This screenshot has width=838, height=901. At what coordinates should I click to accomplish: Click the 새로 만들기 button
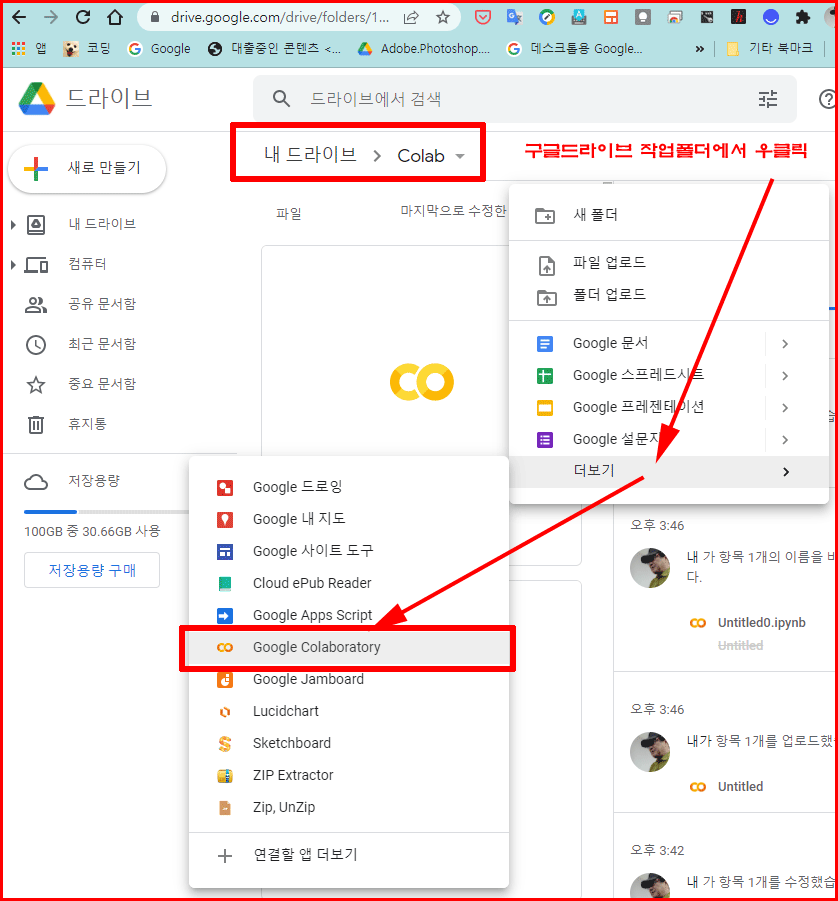point(87,168)
